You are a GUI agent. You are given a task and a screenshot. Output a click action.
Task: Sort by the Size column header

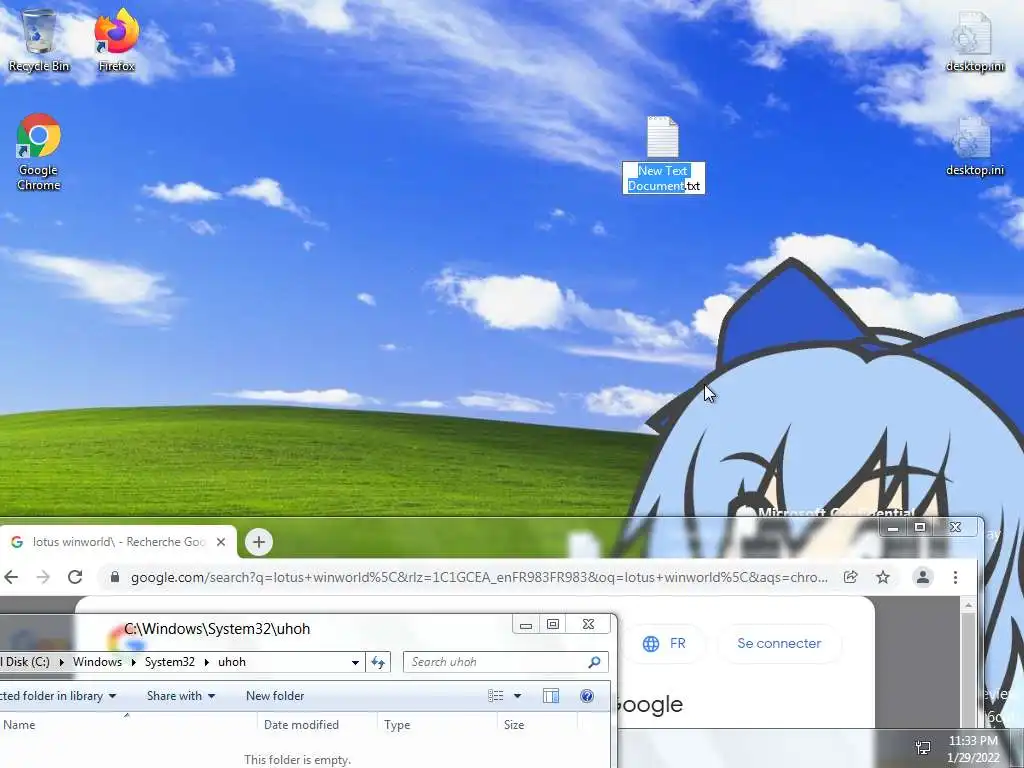[537, 724]
